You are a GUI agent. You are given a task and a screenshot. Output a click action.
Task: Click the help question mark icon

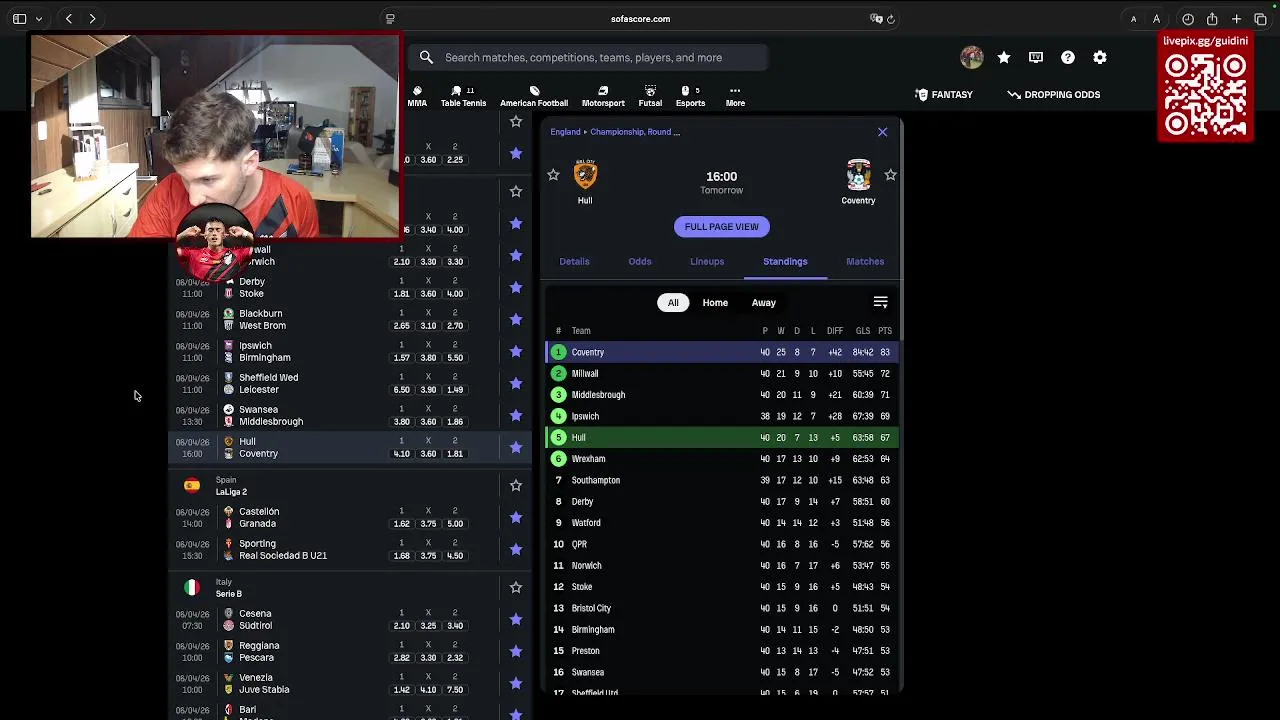1068,58
